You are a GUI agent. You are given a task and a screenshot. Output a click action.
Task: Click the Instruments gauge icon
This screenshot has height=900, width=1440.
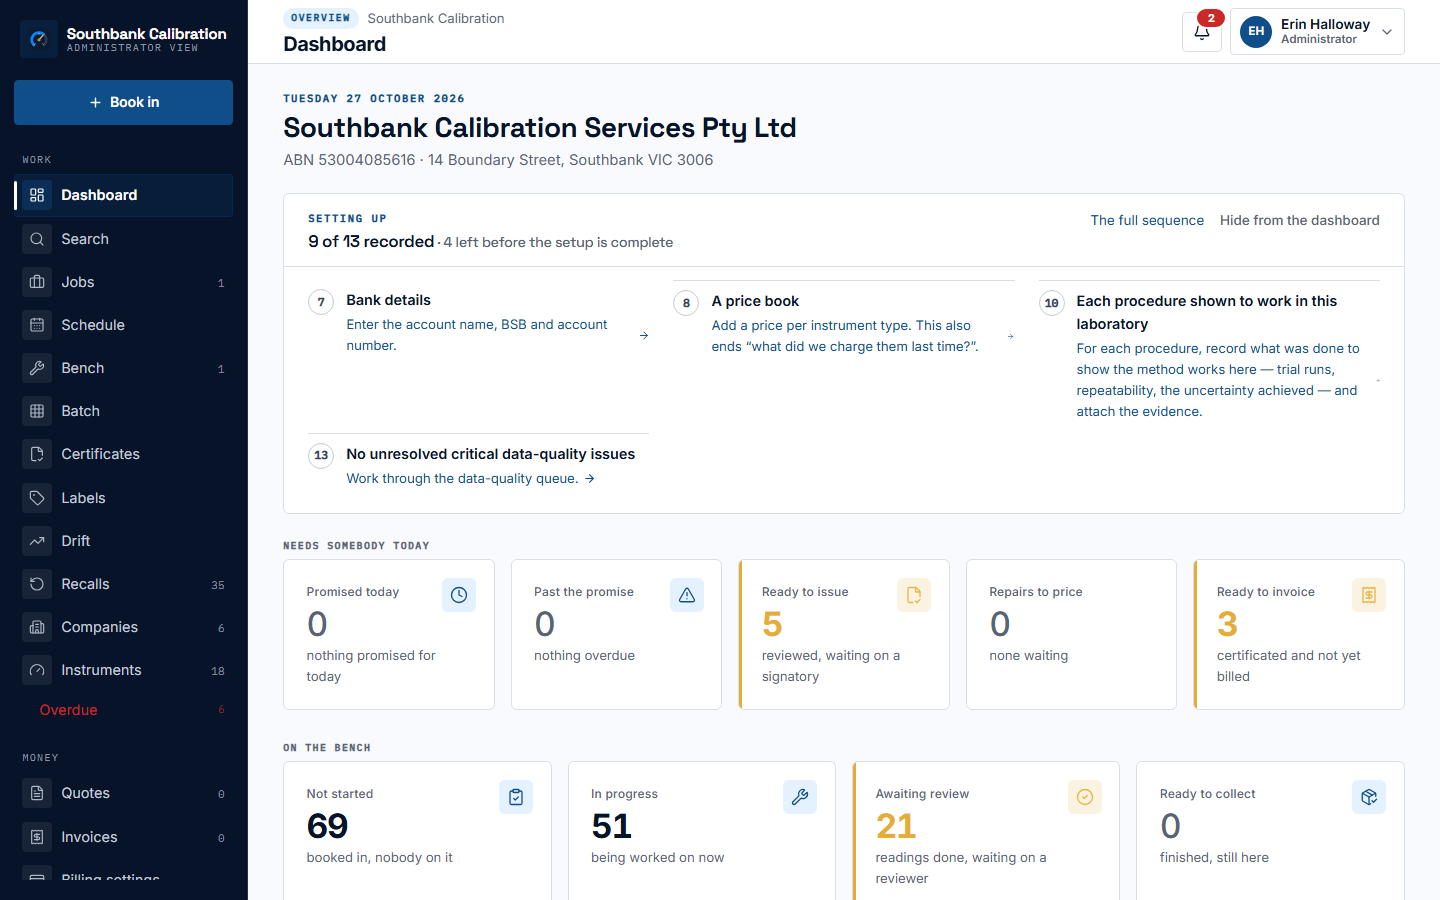[x=37, y=670]
